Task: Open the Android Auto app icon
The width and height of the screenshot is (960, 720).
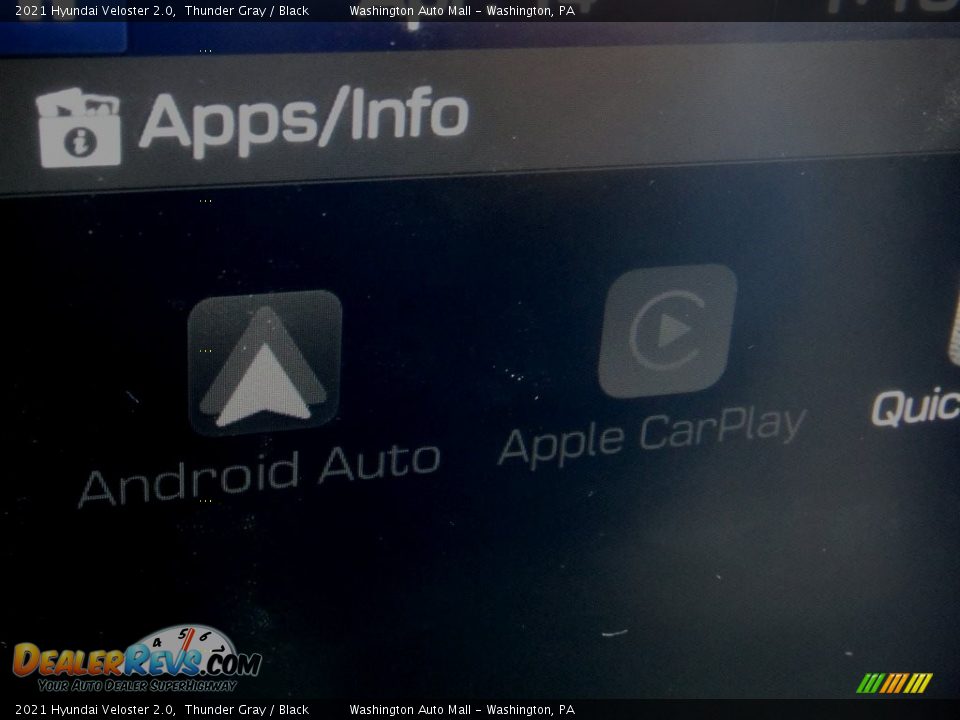Action: (x=264, y=362)
